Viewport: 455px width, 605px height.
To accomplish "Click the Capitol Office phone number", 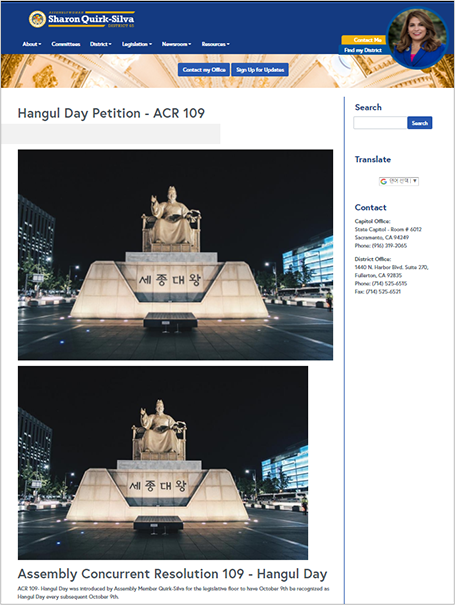I will click(389, 245).
